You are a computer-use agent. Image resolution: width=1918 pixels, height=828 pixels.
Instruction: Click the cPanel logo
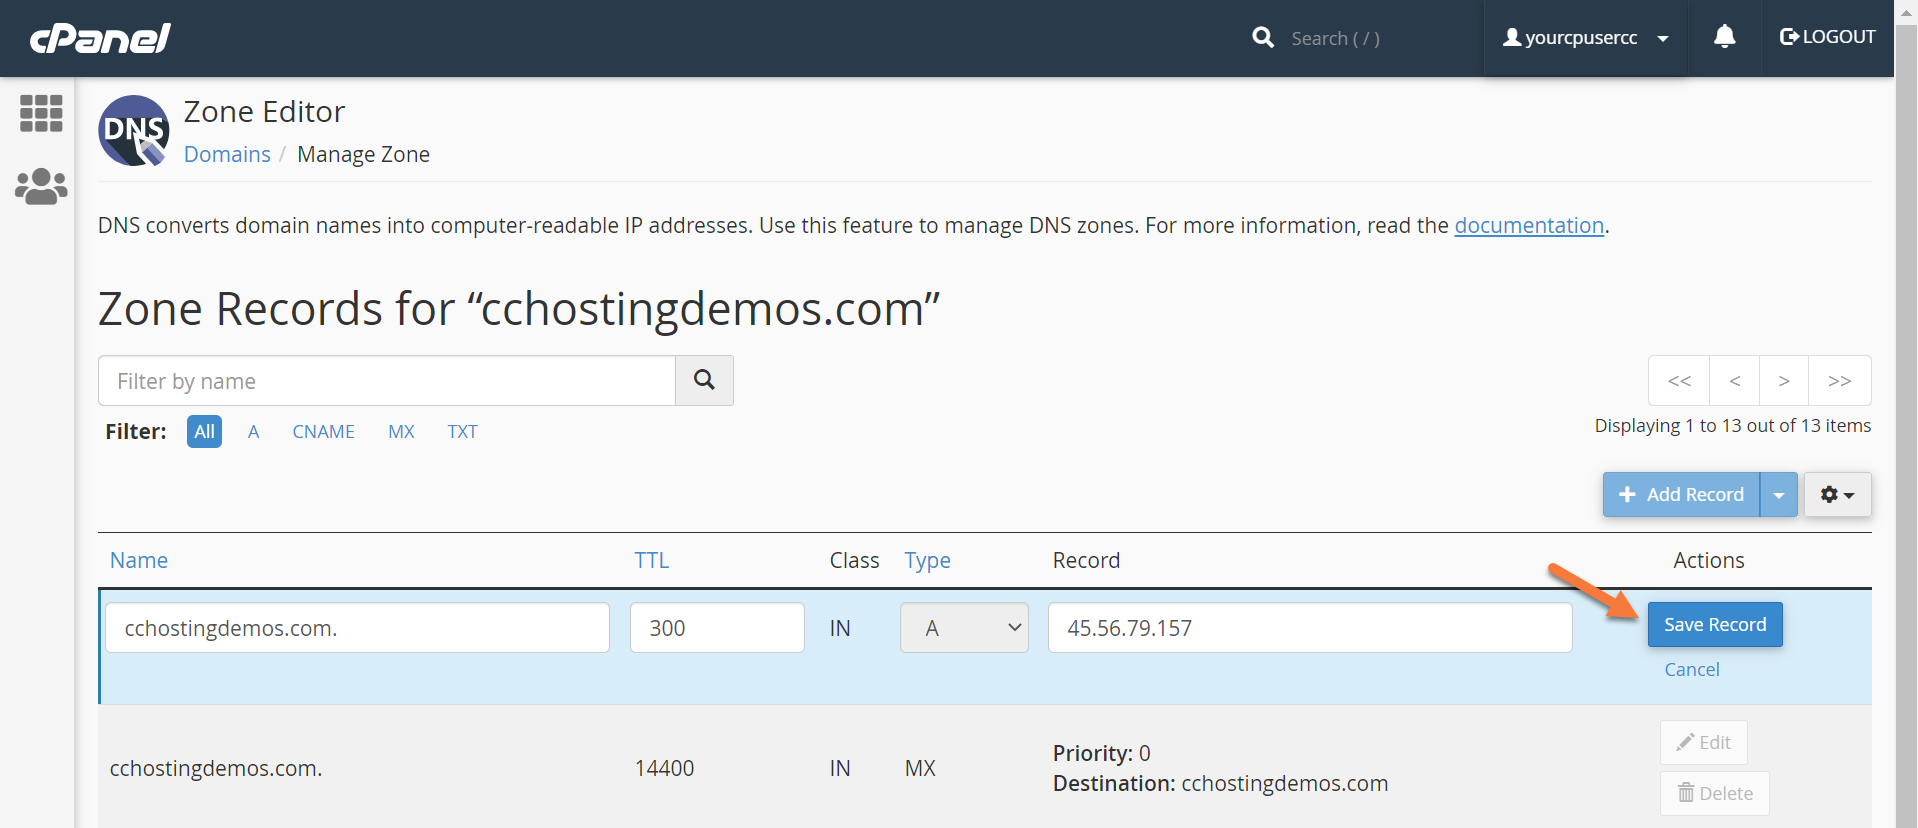coord(100,38)
